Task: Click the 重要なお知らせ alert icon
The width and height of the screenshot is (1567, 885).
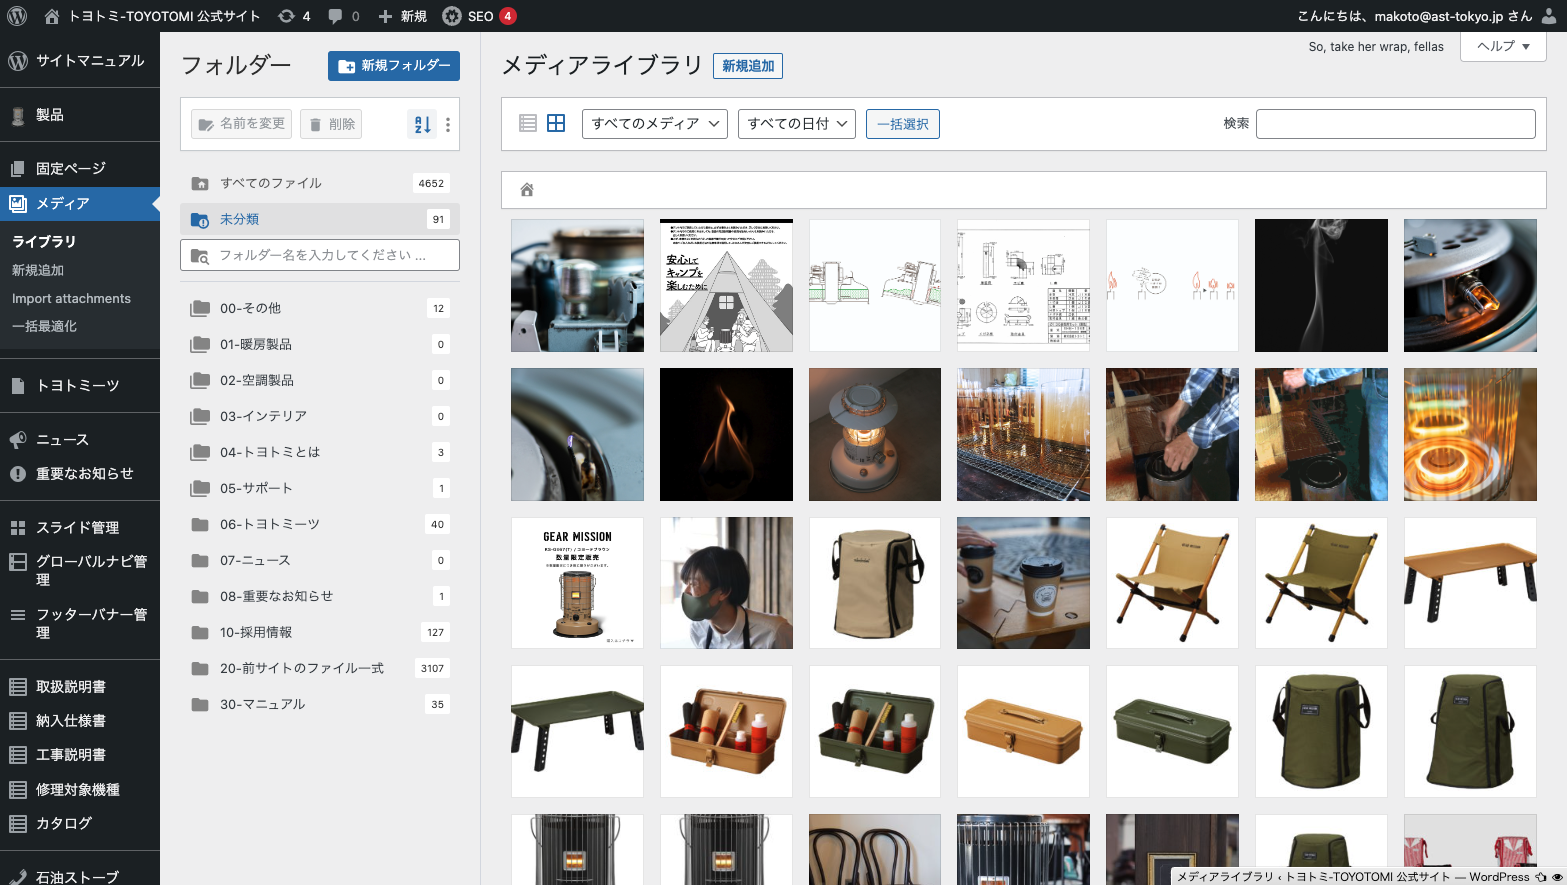Action: point(18,474)
